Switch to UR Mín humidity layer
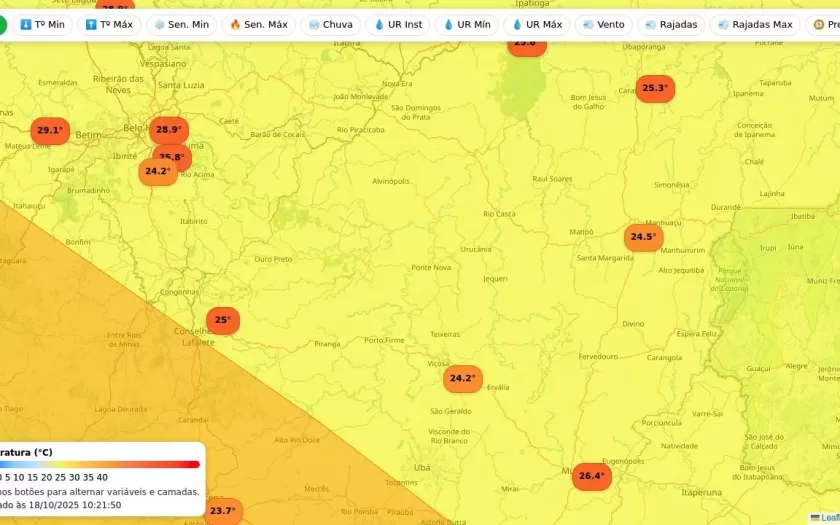Viewport: 840px width, 525px height. [x=466, y=24]
